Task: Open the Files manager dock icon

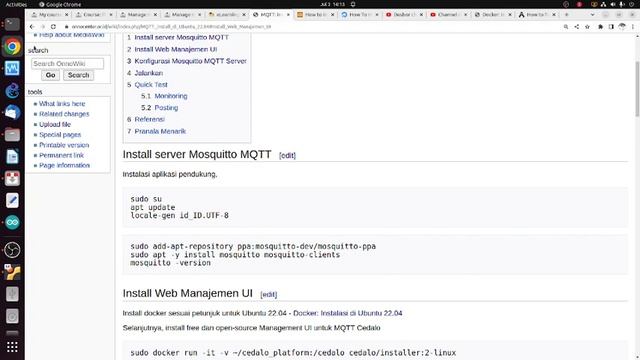Action: point(12,134)
